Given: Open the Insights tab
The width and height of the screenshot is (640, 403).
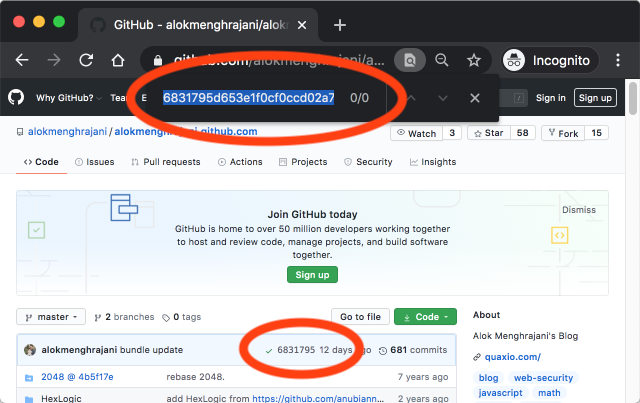Looking at the screenshot, I should point(433,162).
